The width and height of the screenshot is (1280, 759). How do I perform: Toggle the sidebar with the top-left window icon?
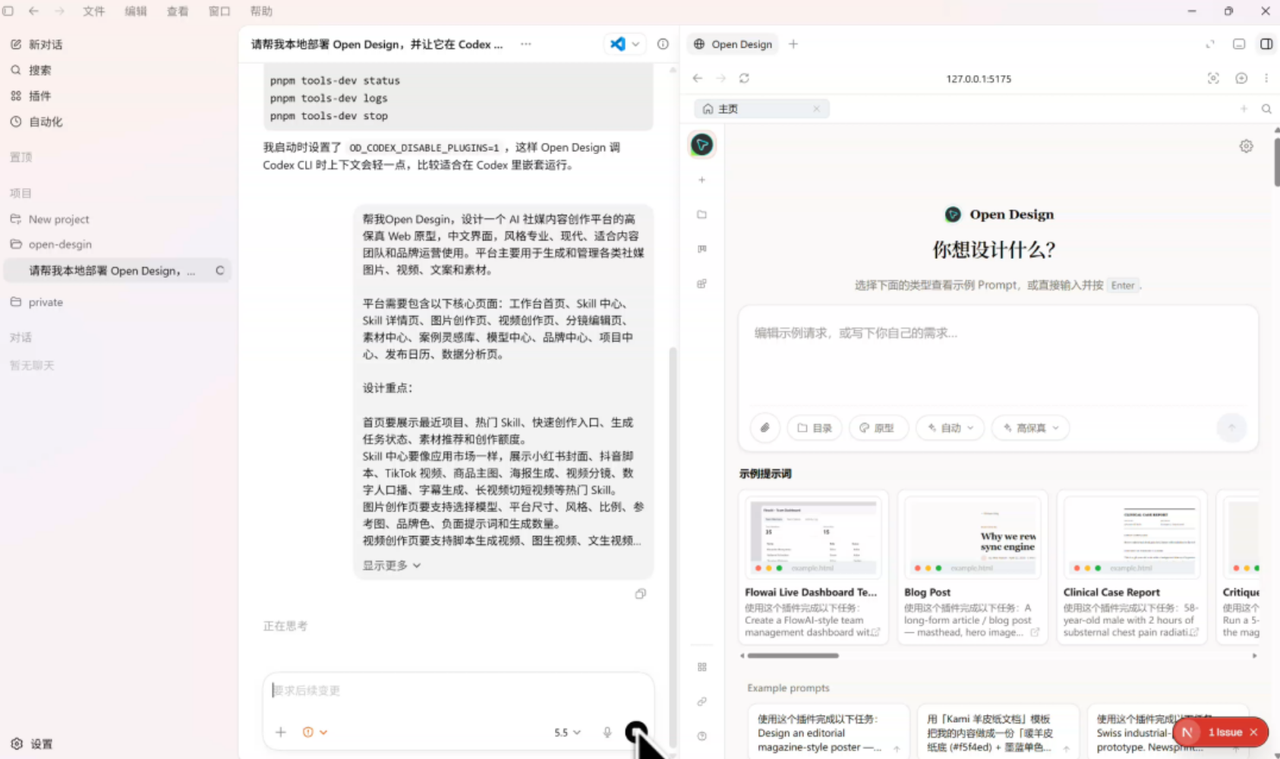(x=7, y=11)
